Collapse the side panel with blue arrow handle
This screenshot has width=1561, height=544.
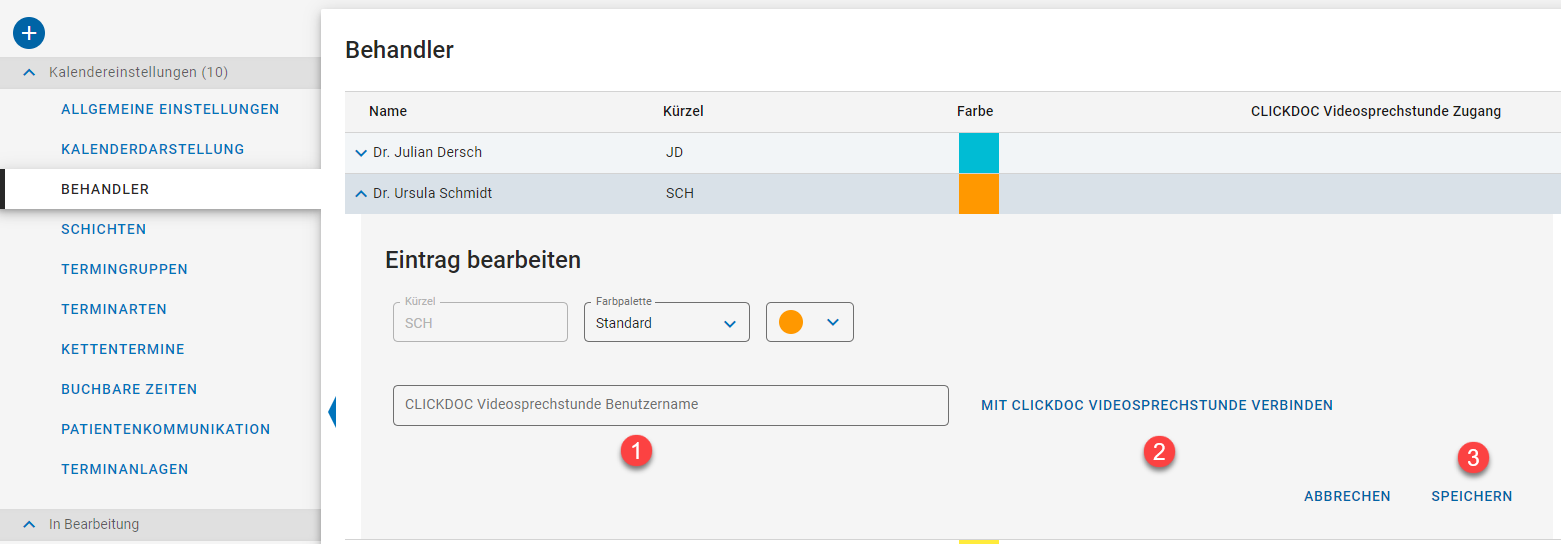tap(332, 411)
